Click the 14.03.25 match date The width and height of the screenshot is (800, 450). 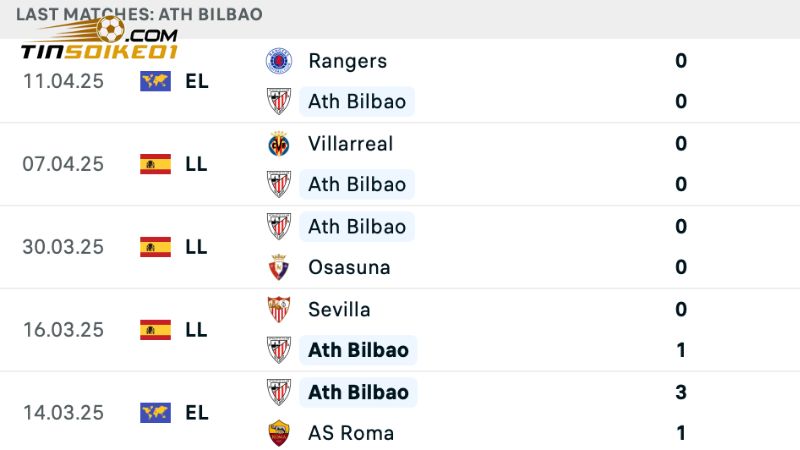coord(63,412)
